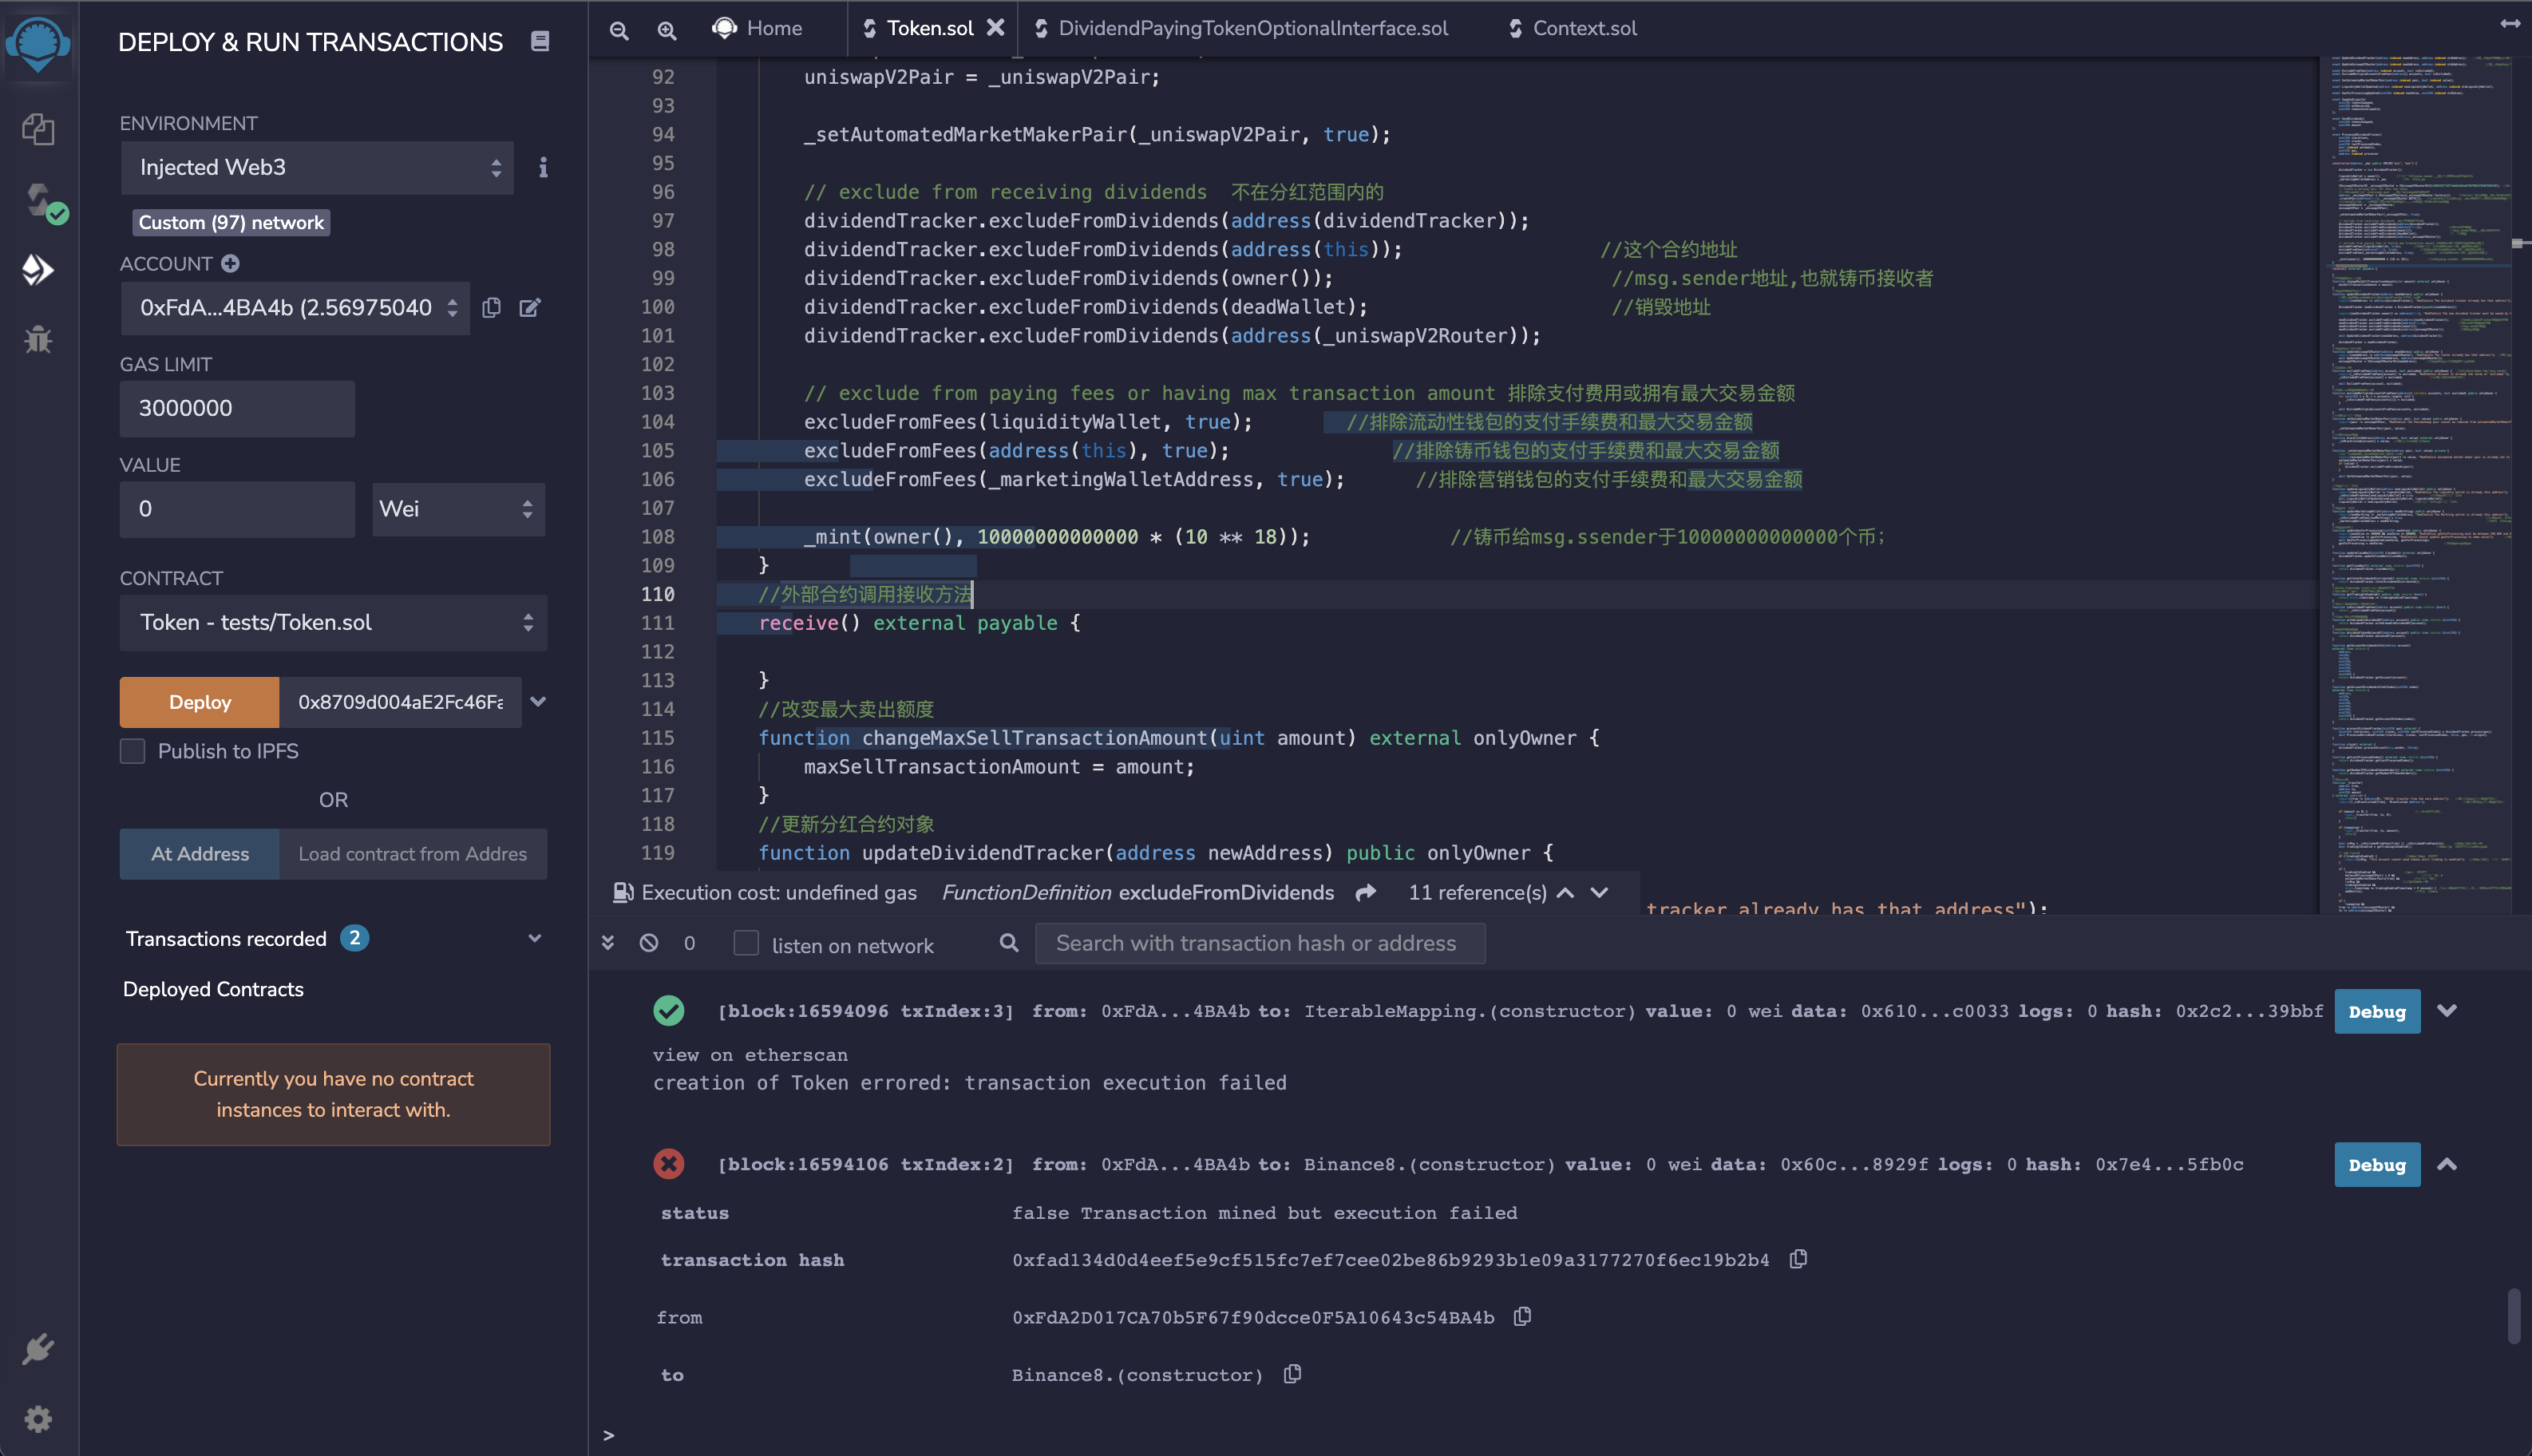Click the terminal vertical scrollbar thumb
The height and width of the screenshot is (1456, 2532).
pyautogui.click(x=2514, y=1316)
